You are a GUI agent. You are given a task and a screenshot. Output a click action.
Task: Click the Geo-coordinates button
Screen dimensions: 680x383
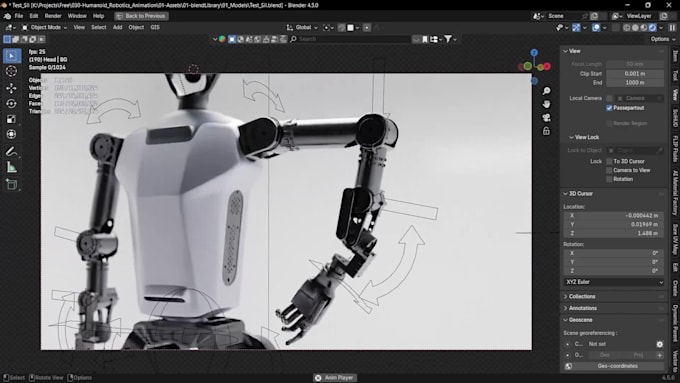point(617,366)
